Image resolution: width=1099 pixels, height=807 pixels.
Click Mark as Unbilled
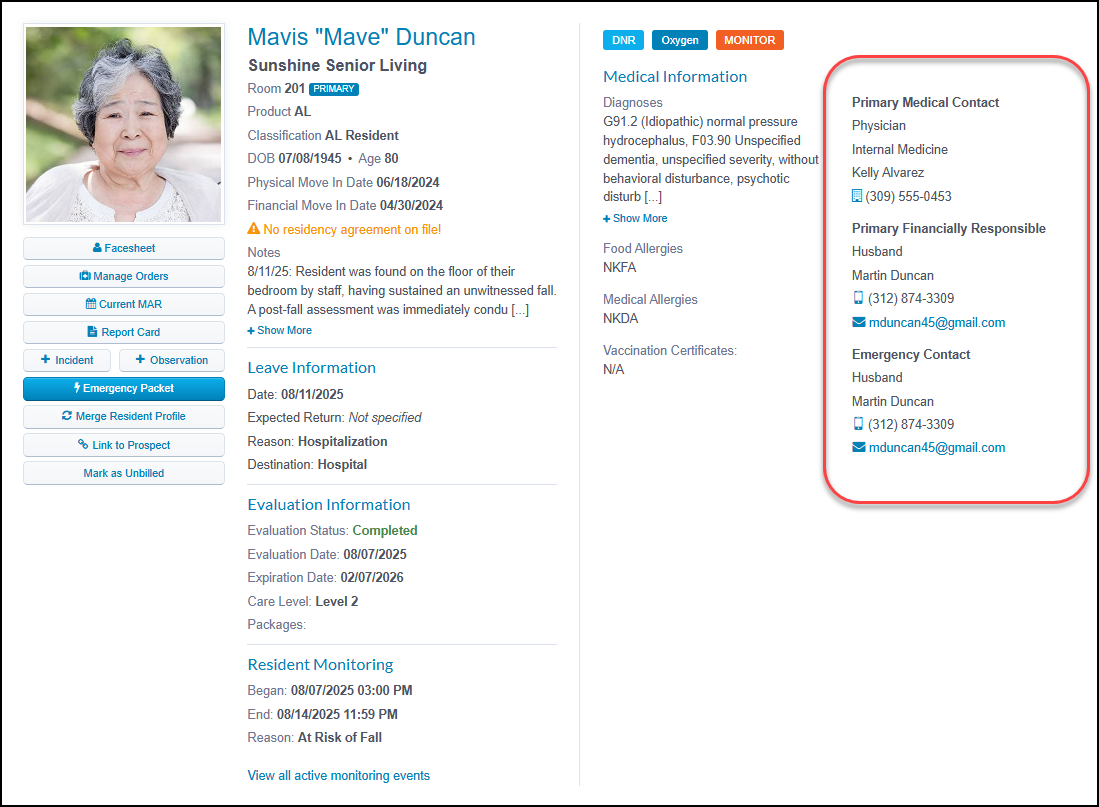[123, 472]
